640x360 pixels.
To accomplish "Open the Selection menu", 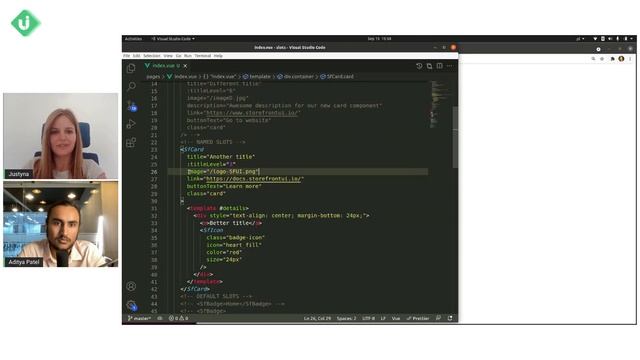I will tap(152, 56).
